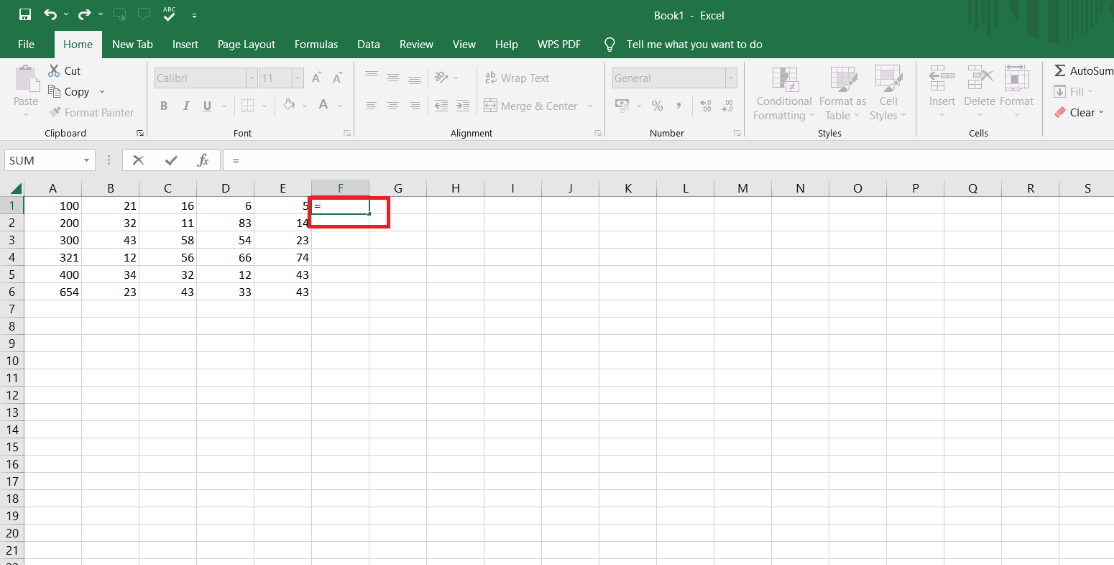Open the Alignment dialog launcher
The height and width of the screenshot is (565, 1114).
[598, 133]
